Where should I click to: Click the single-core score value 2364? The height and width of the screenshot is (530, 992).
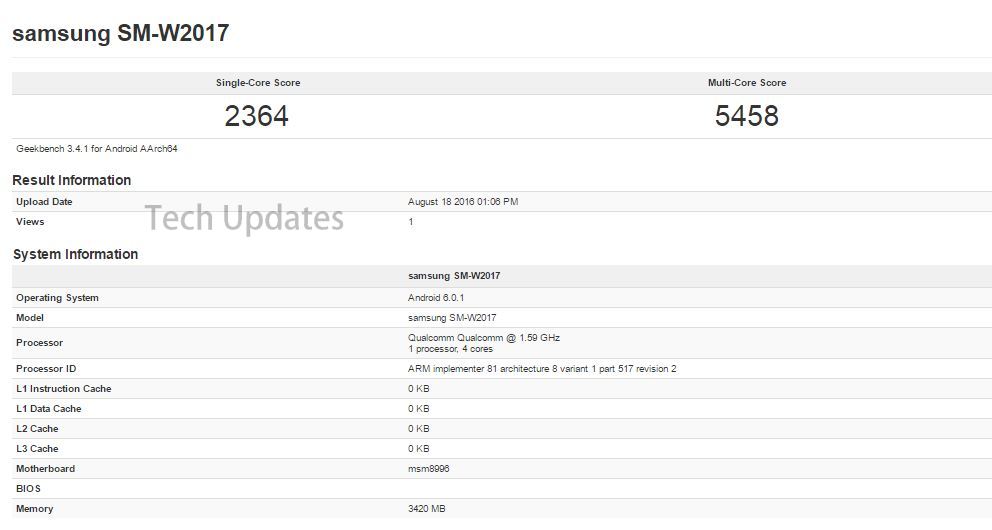coord(256,116)
